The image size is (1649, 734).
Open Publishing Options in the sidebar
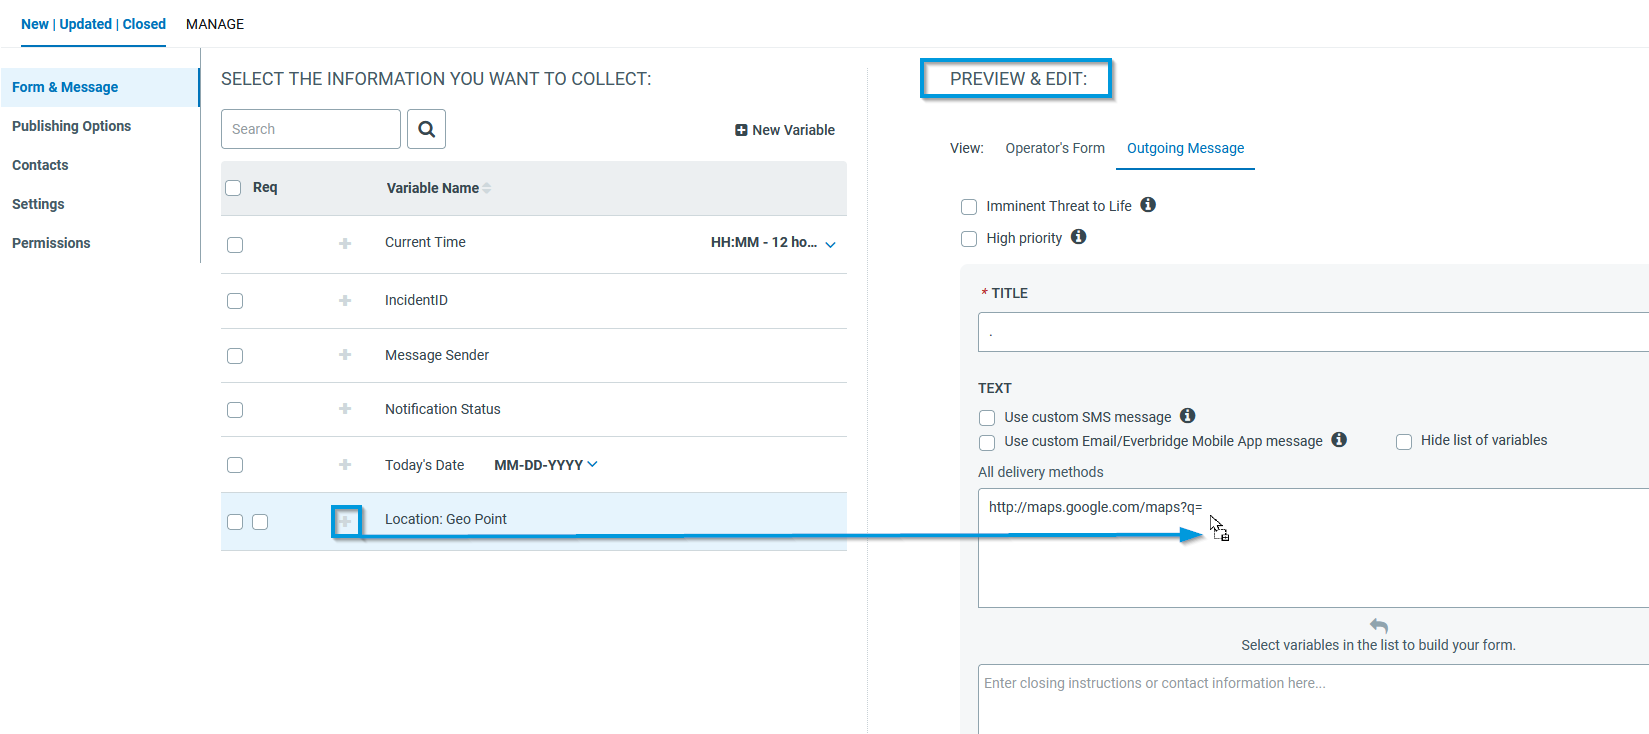click(71, 126)
